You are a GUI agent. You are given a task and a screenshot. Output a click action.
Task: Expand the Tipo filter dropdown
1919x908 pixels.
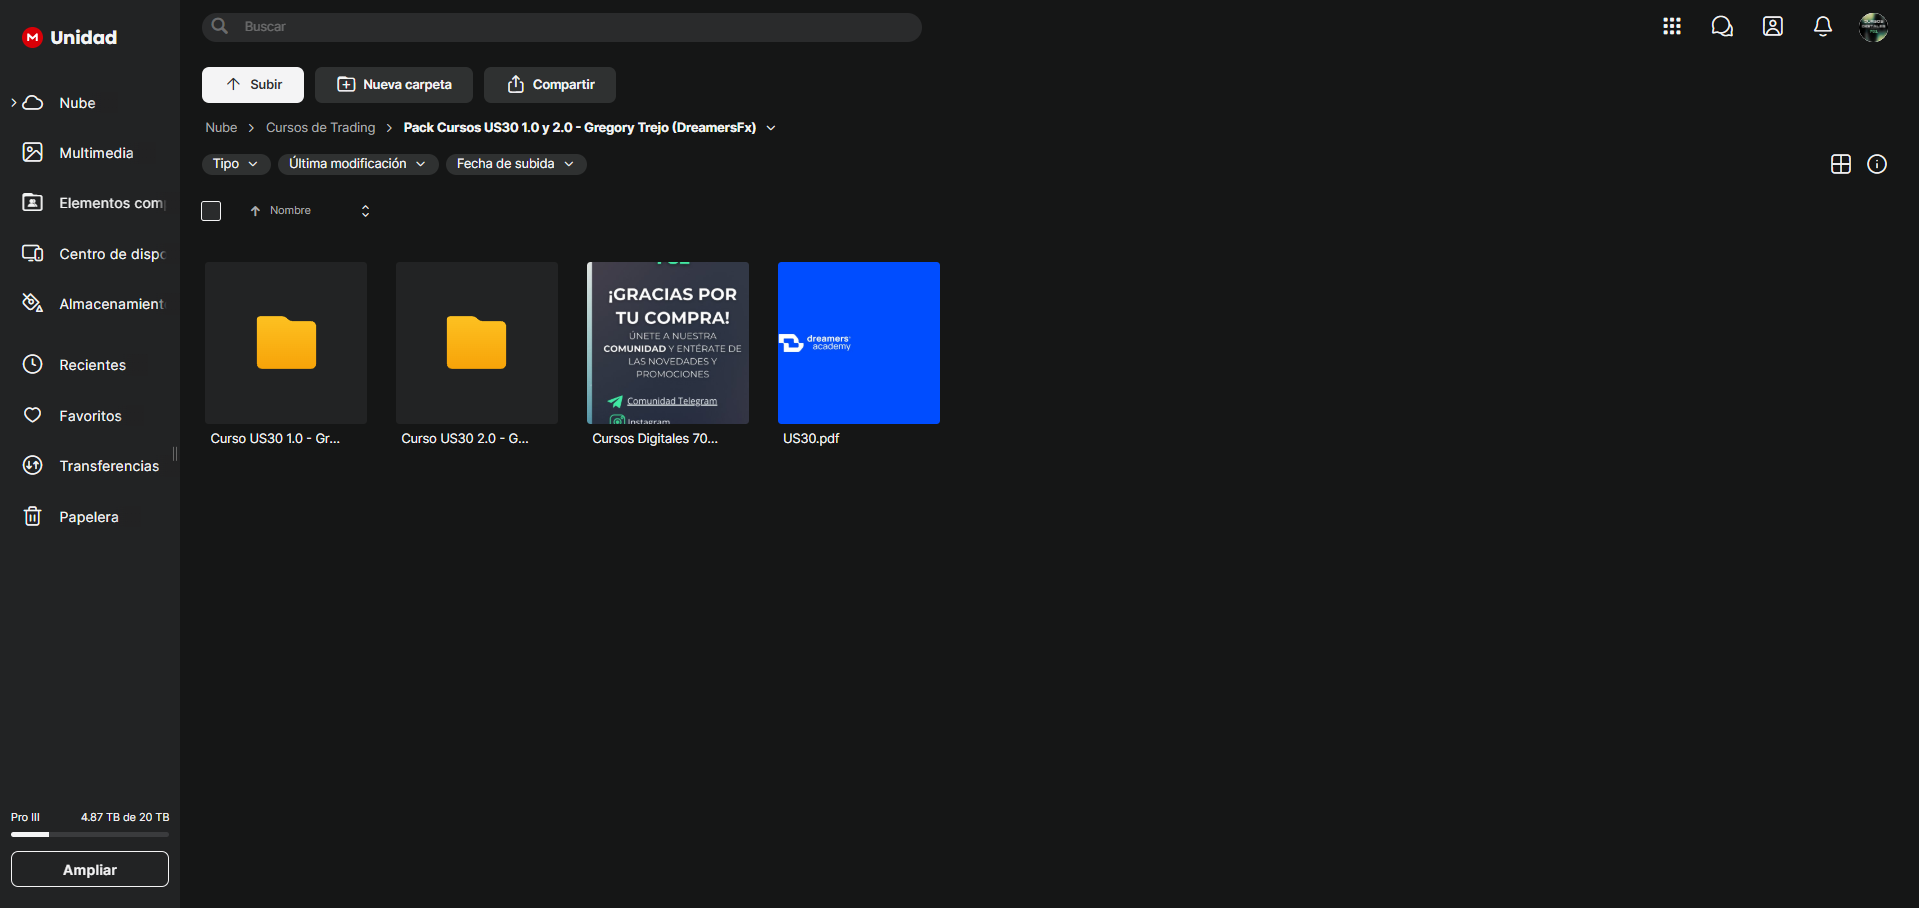[235, 164]
